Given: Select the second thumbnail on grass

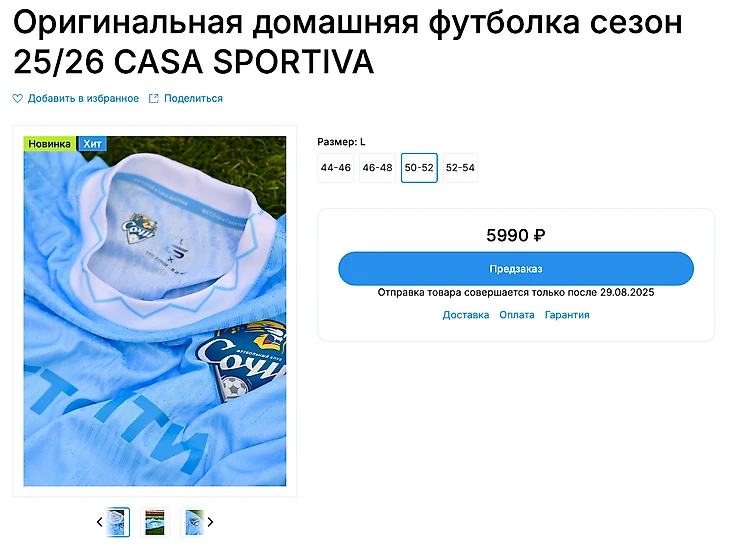Looking at the screenshot, I should coord(155,522).
